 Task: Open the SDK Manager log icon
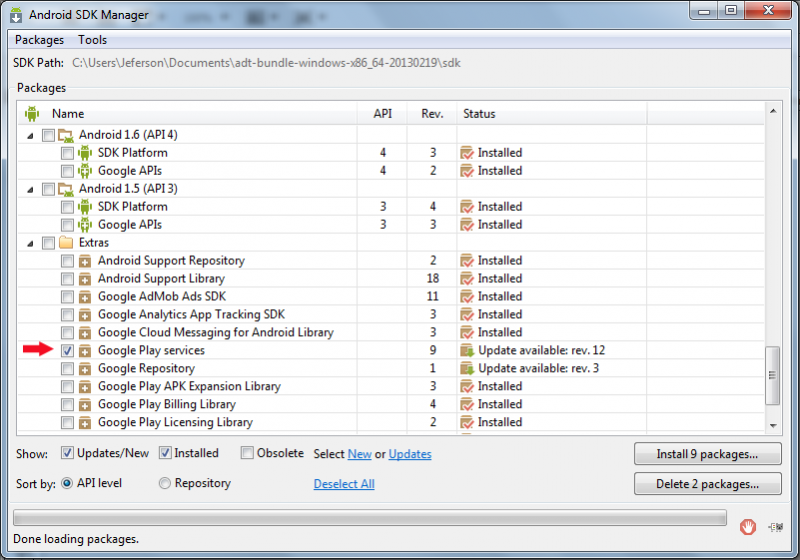click(x=776, y=527)
